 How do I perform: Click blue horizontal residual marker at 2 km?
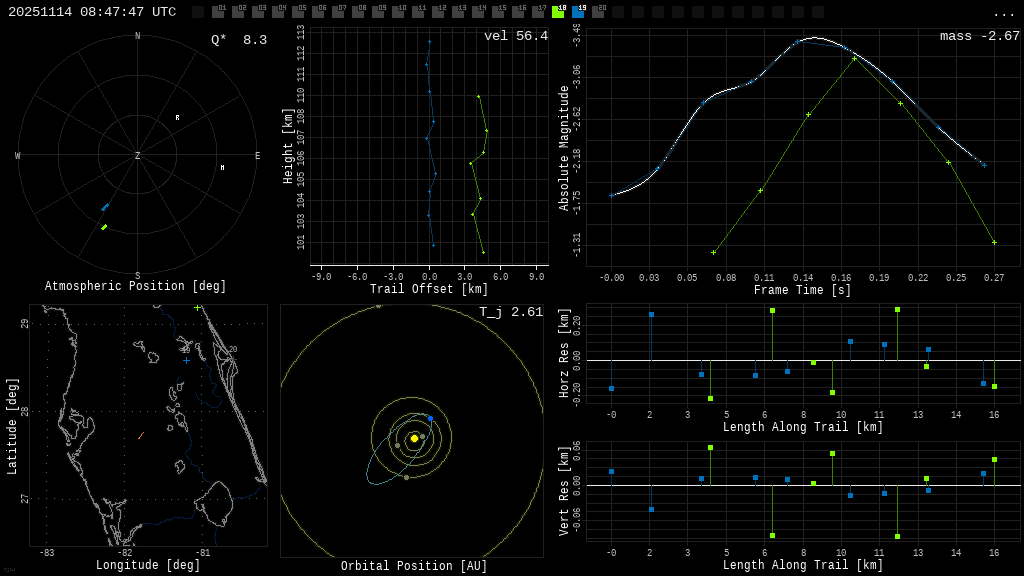click(x=651, y=315)
